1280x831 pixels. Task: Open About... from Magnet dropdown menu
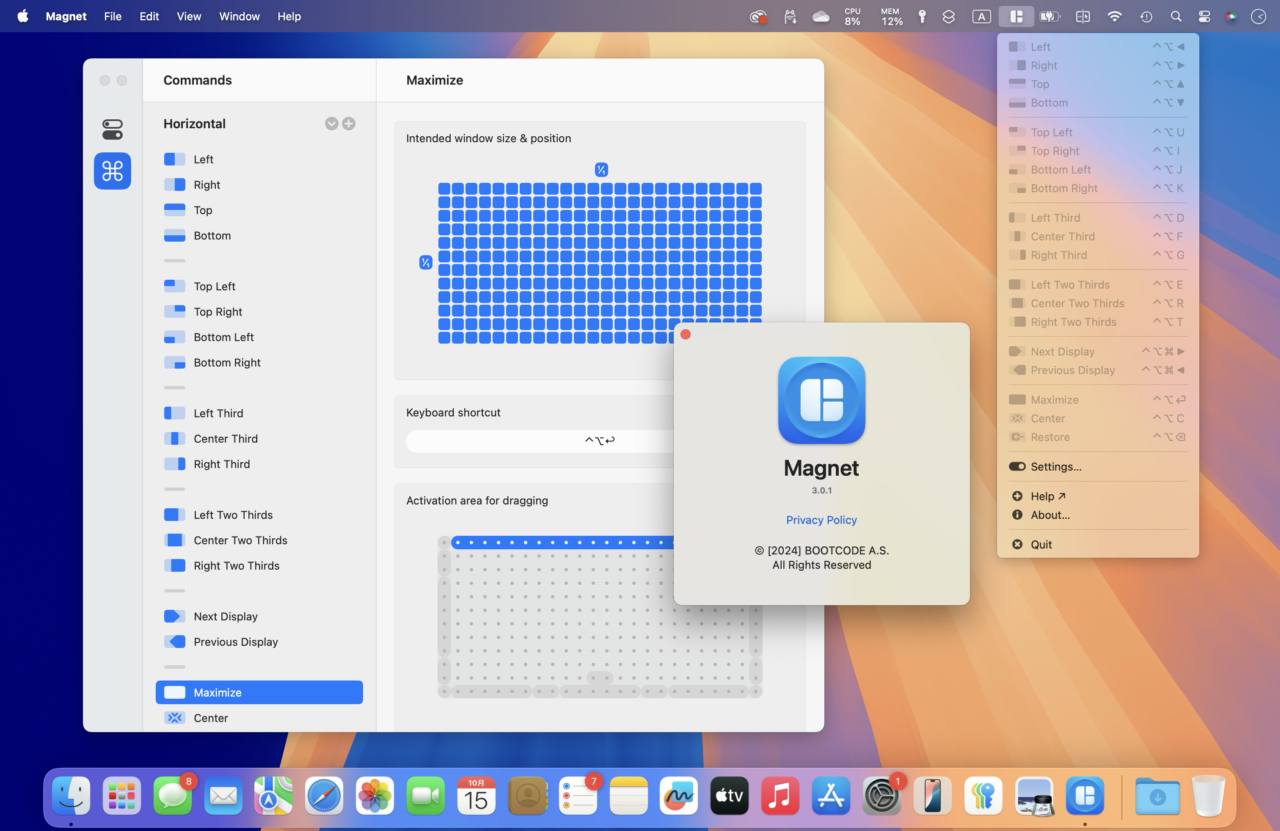(x=1097, y=515)
